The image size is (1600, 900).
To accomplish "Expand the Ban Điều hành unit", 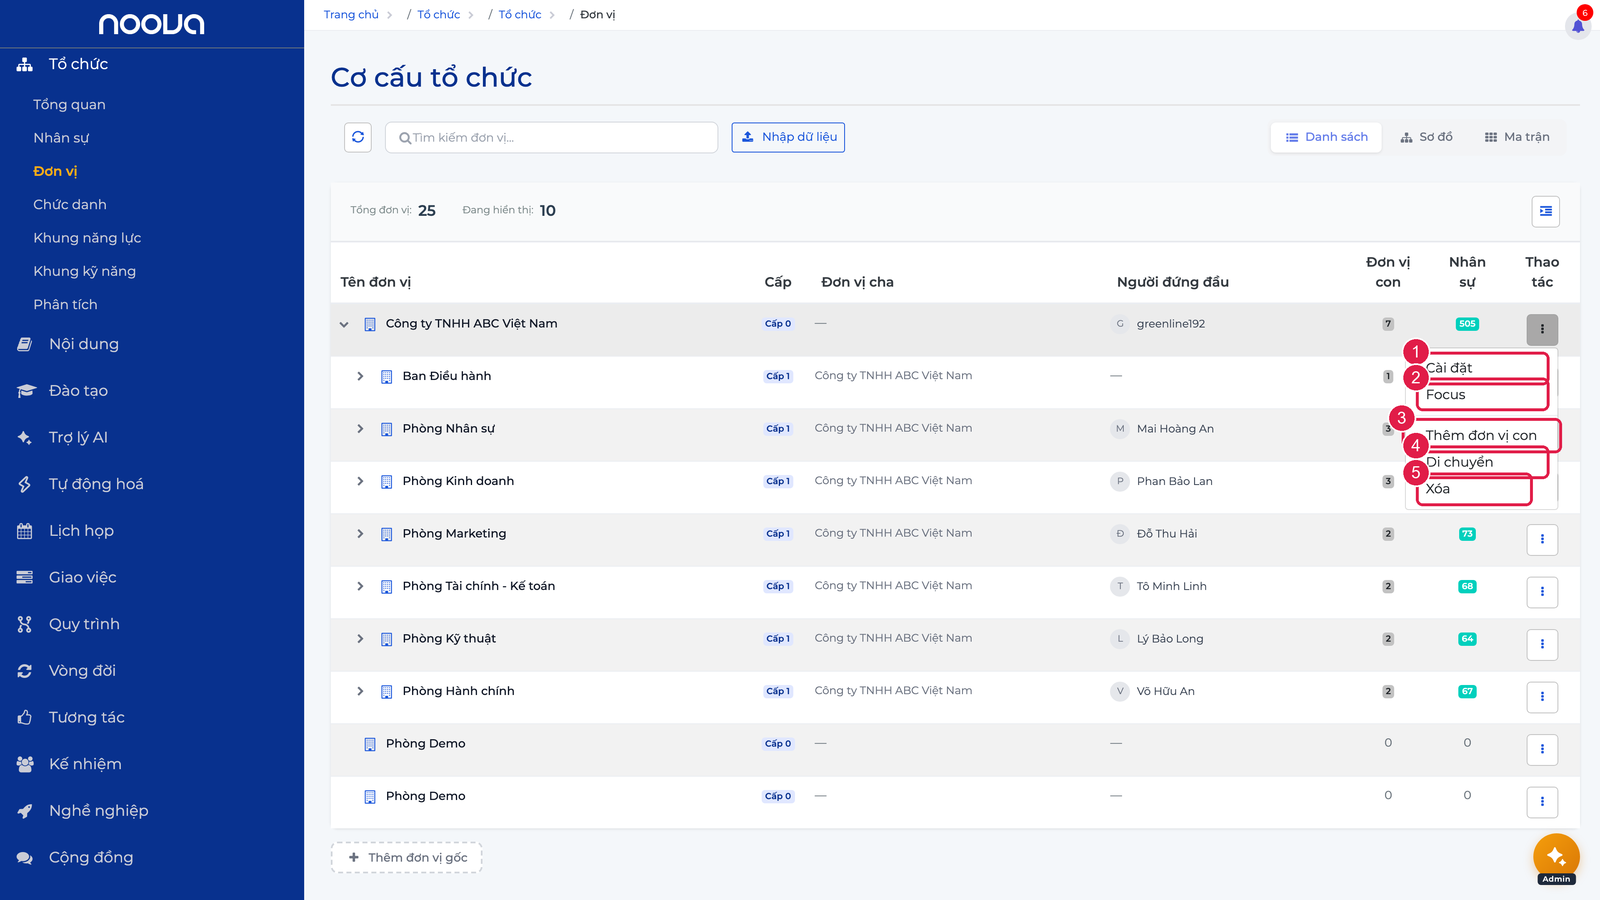I will pyautogui.click(x=360, y=376).
